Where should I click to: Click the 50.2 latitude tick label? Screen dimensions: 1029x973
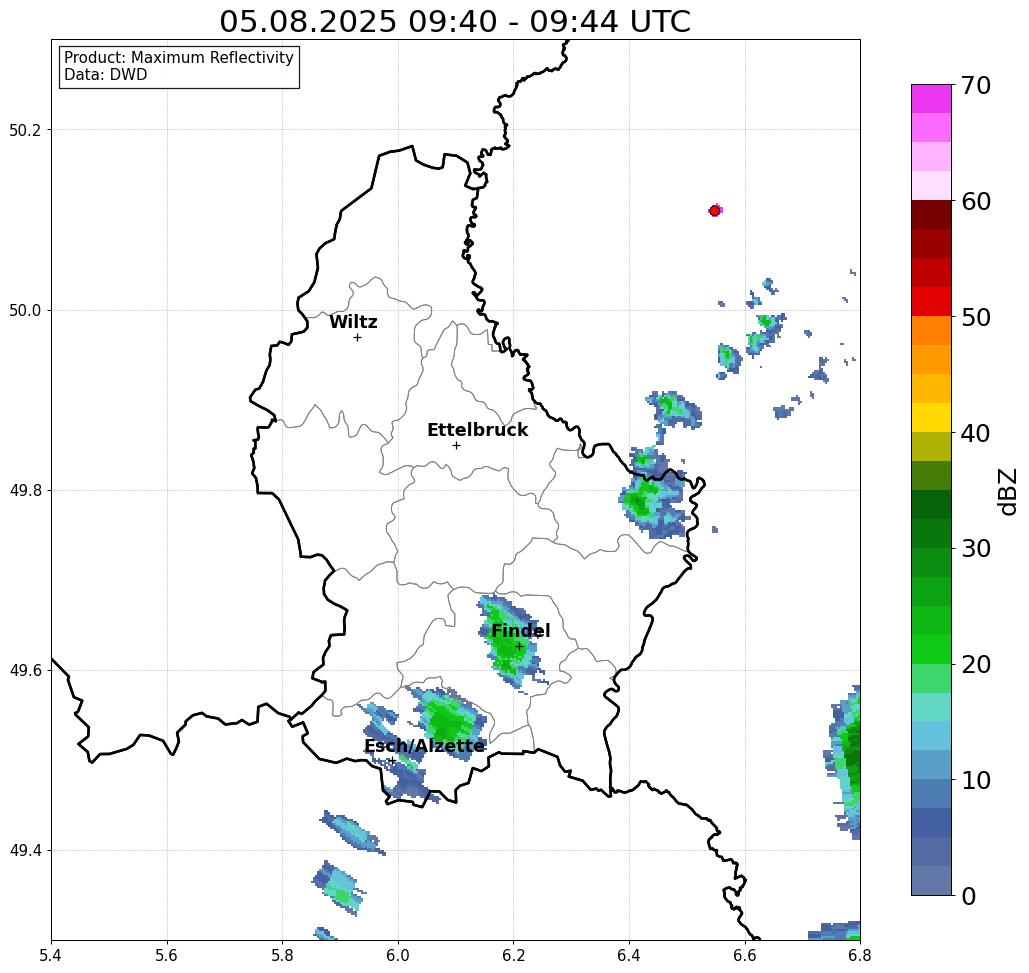point(25,130)
